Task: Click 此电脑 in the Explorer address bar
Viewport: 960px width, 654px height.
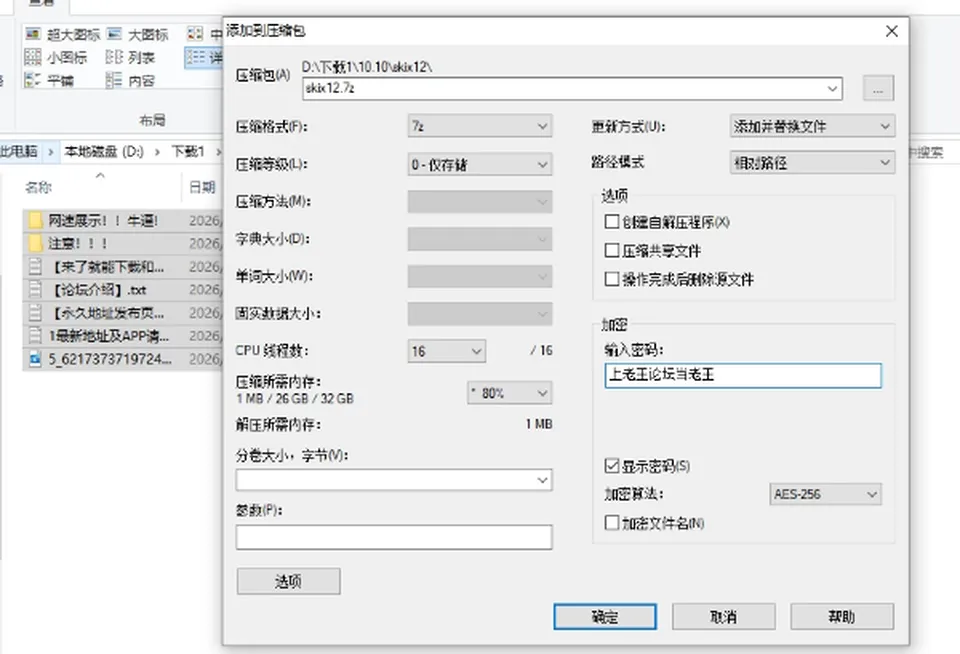Action: point(18,151)
